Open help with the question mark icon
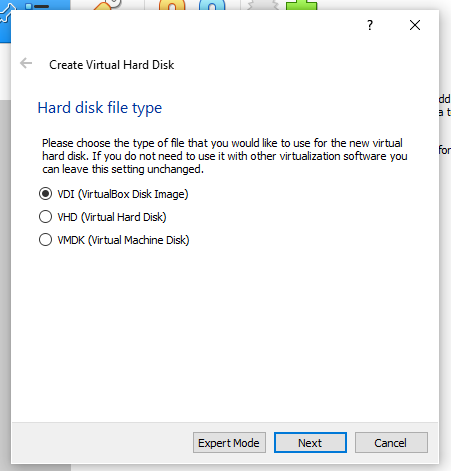 click(x=370, y=25)
